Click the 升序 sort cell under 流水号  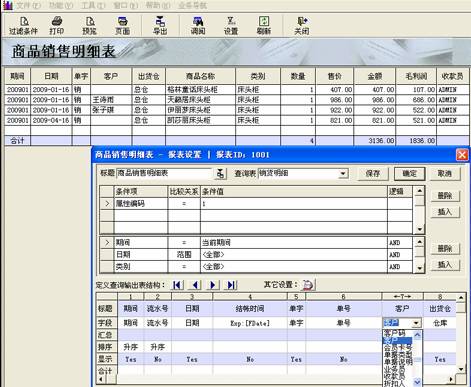pos(158,347)
